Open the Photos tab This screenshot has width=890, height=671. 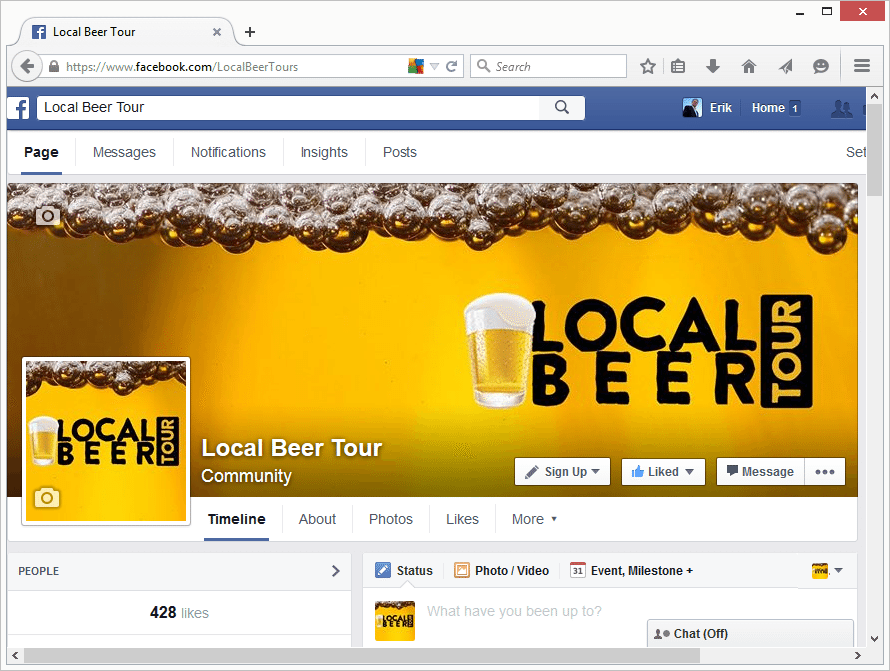click(x=391, y=519)
